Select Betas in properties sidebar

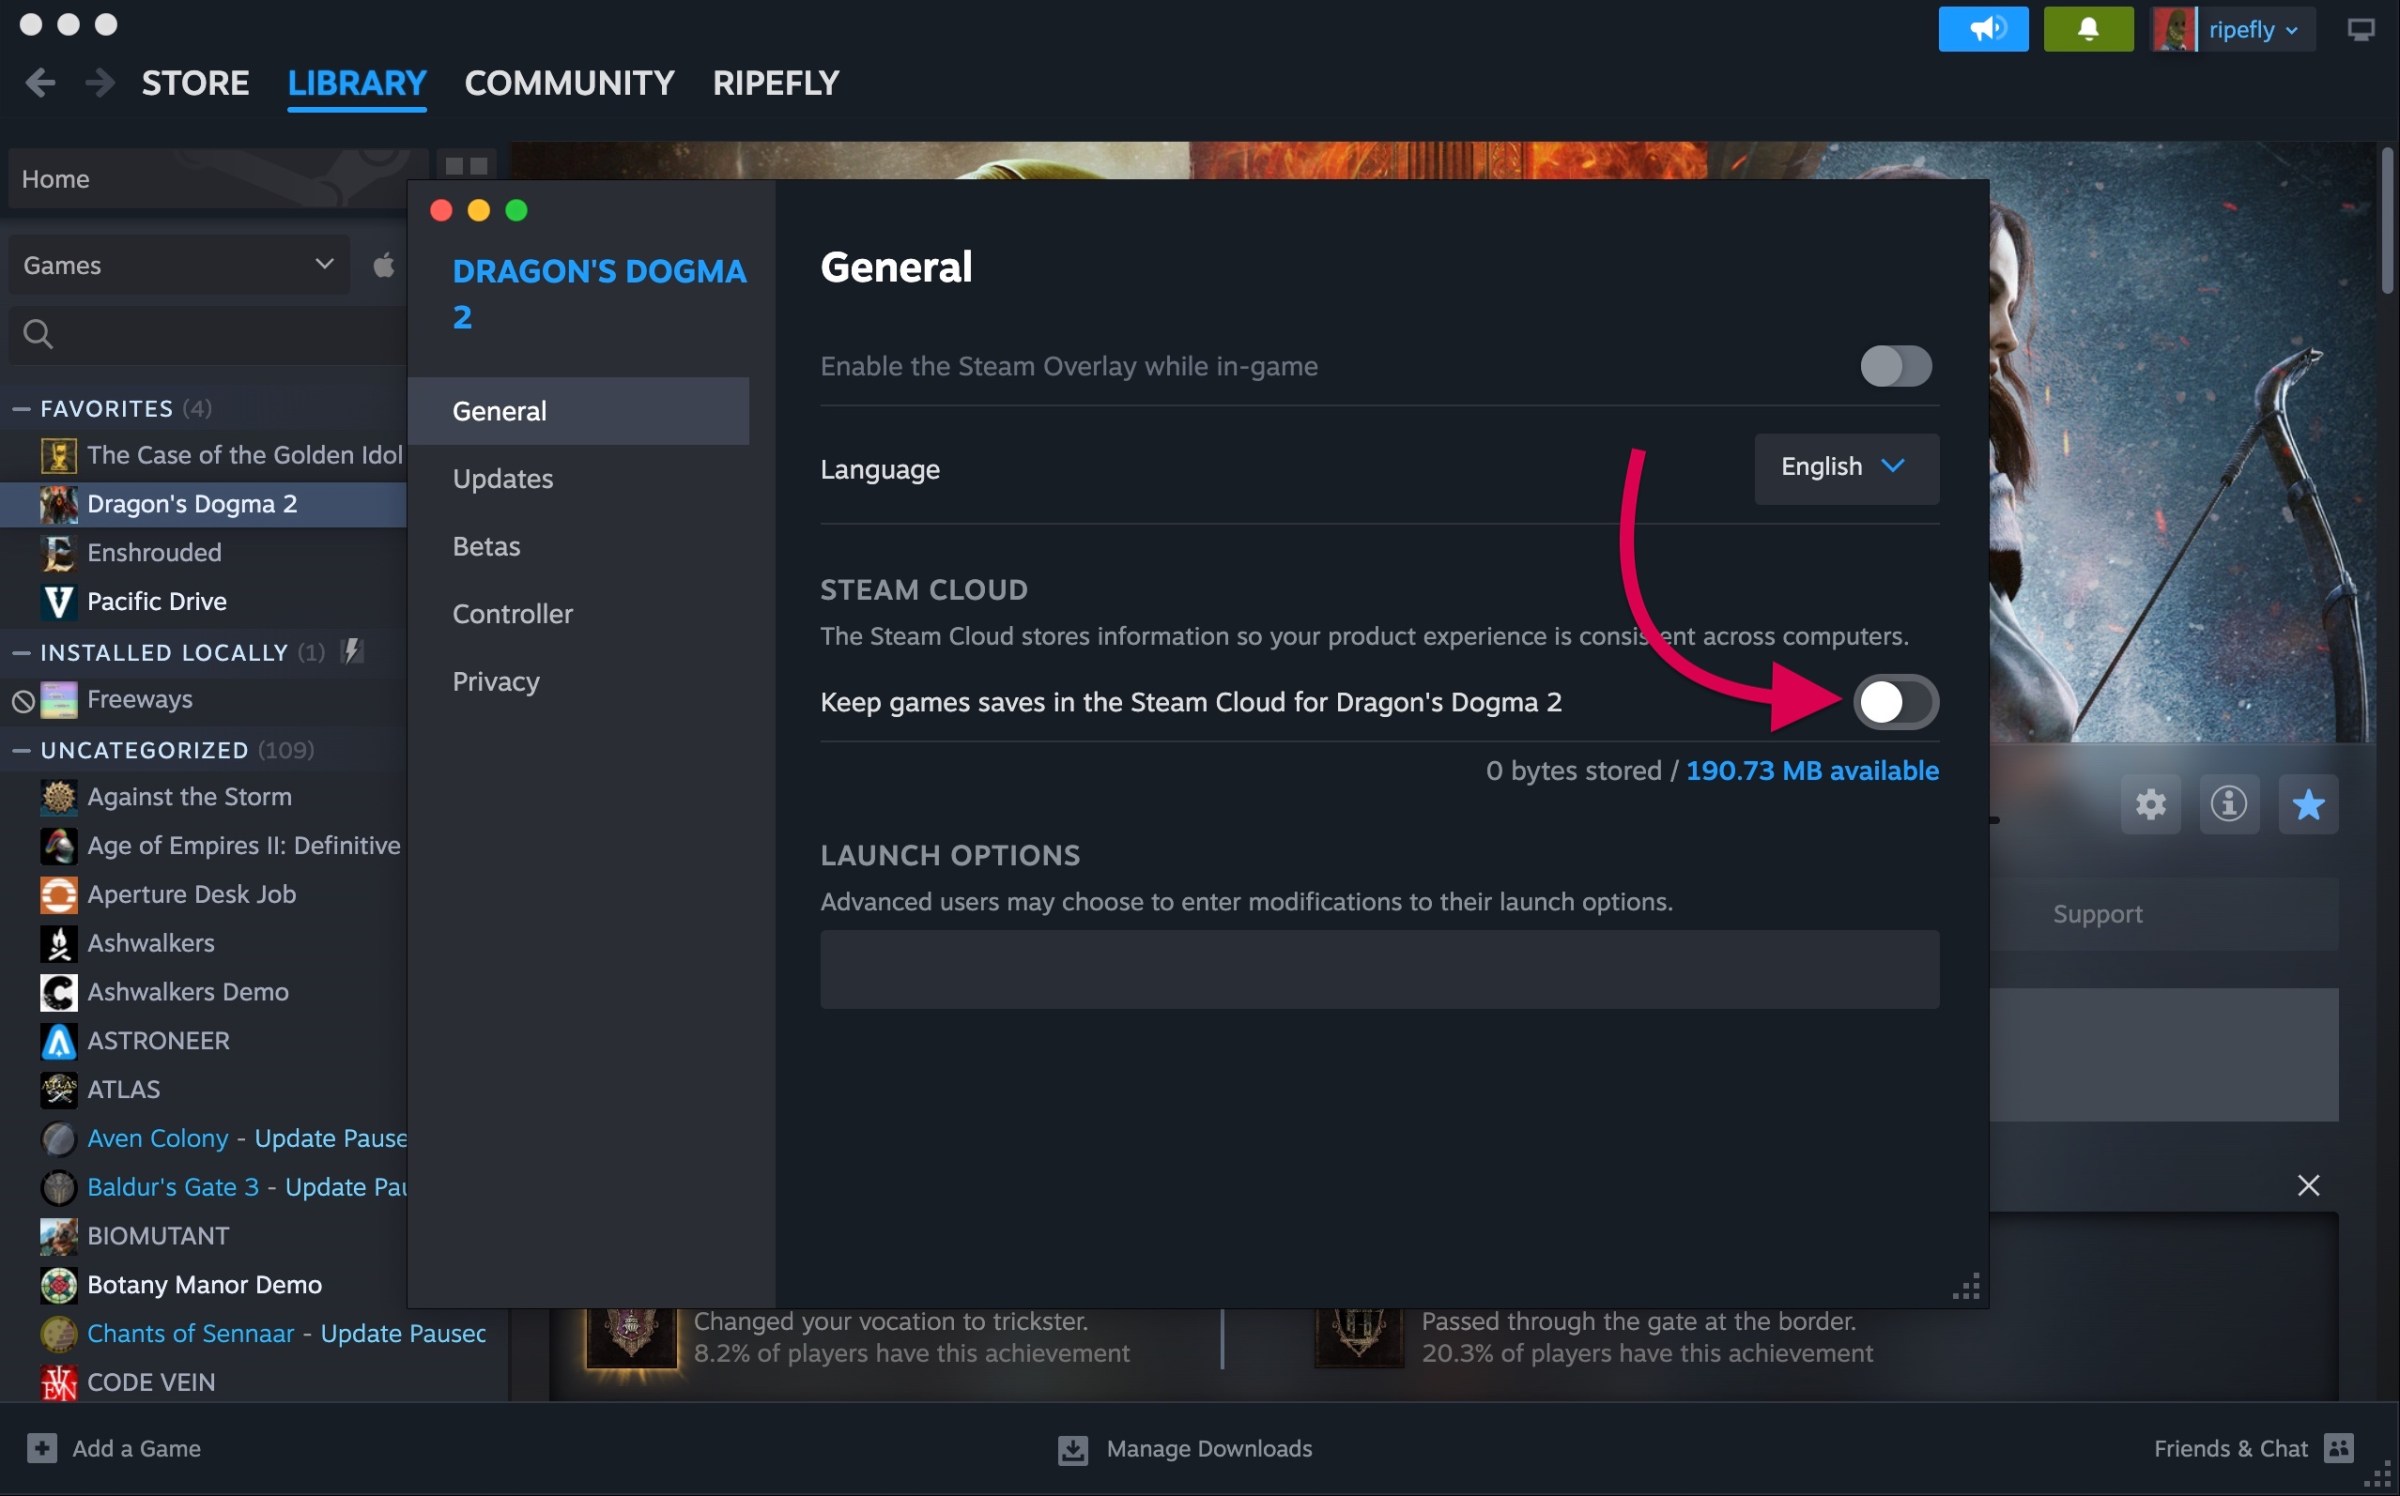tap(578, 546)
